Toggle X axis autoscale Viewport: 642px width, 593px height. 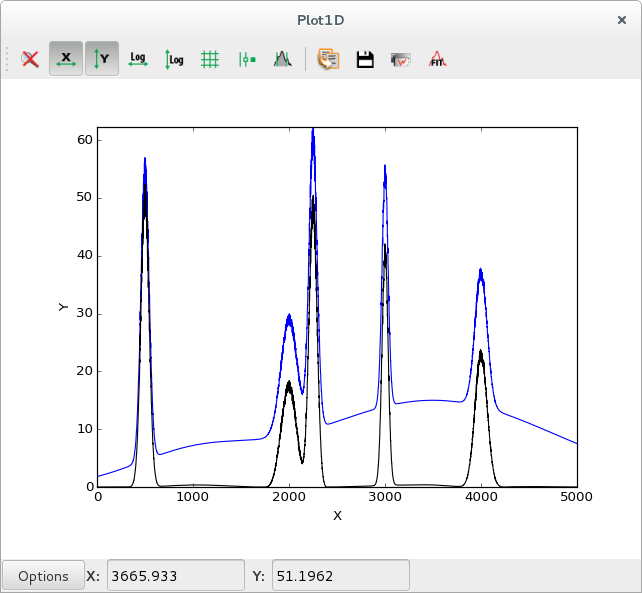66,59
